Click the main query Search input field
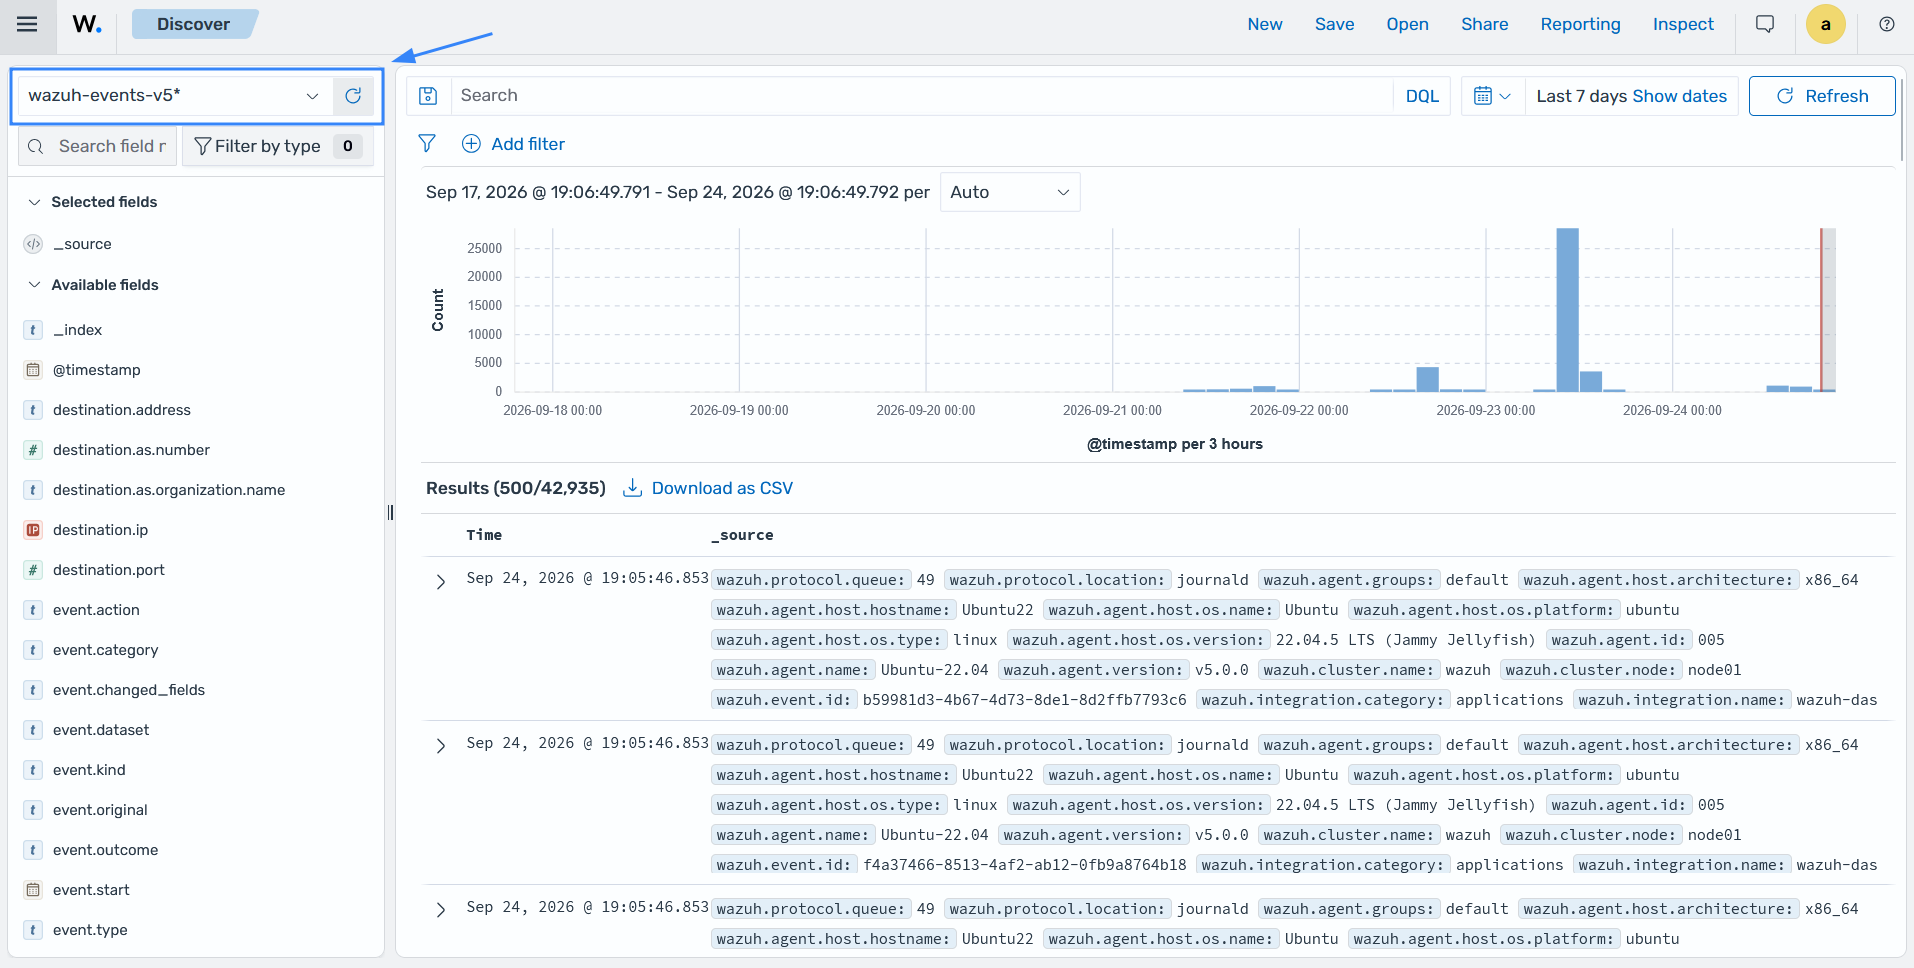 (x=921, y=96)
